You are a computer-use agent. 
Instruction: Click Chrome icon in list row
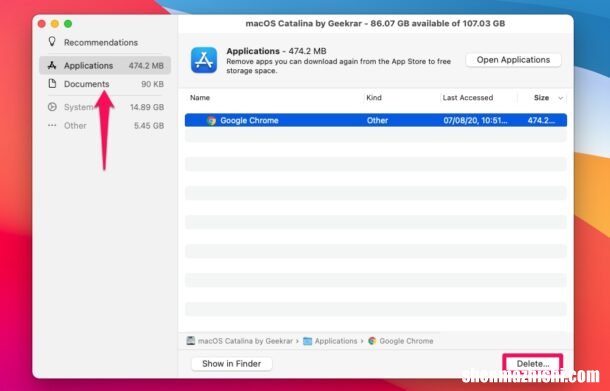(211, 121)
